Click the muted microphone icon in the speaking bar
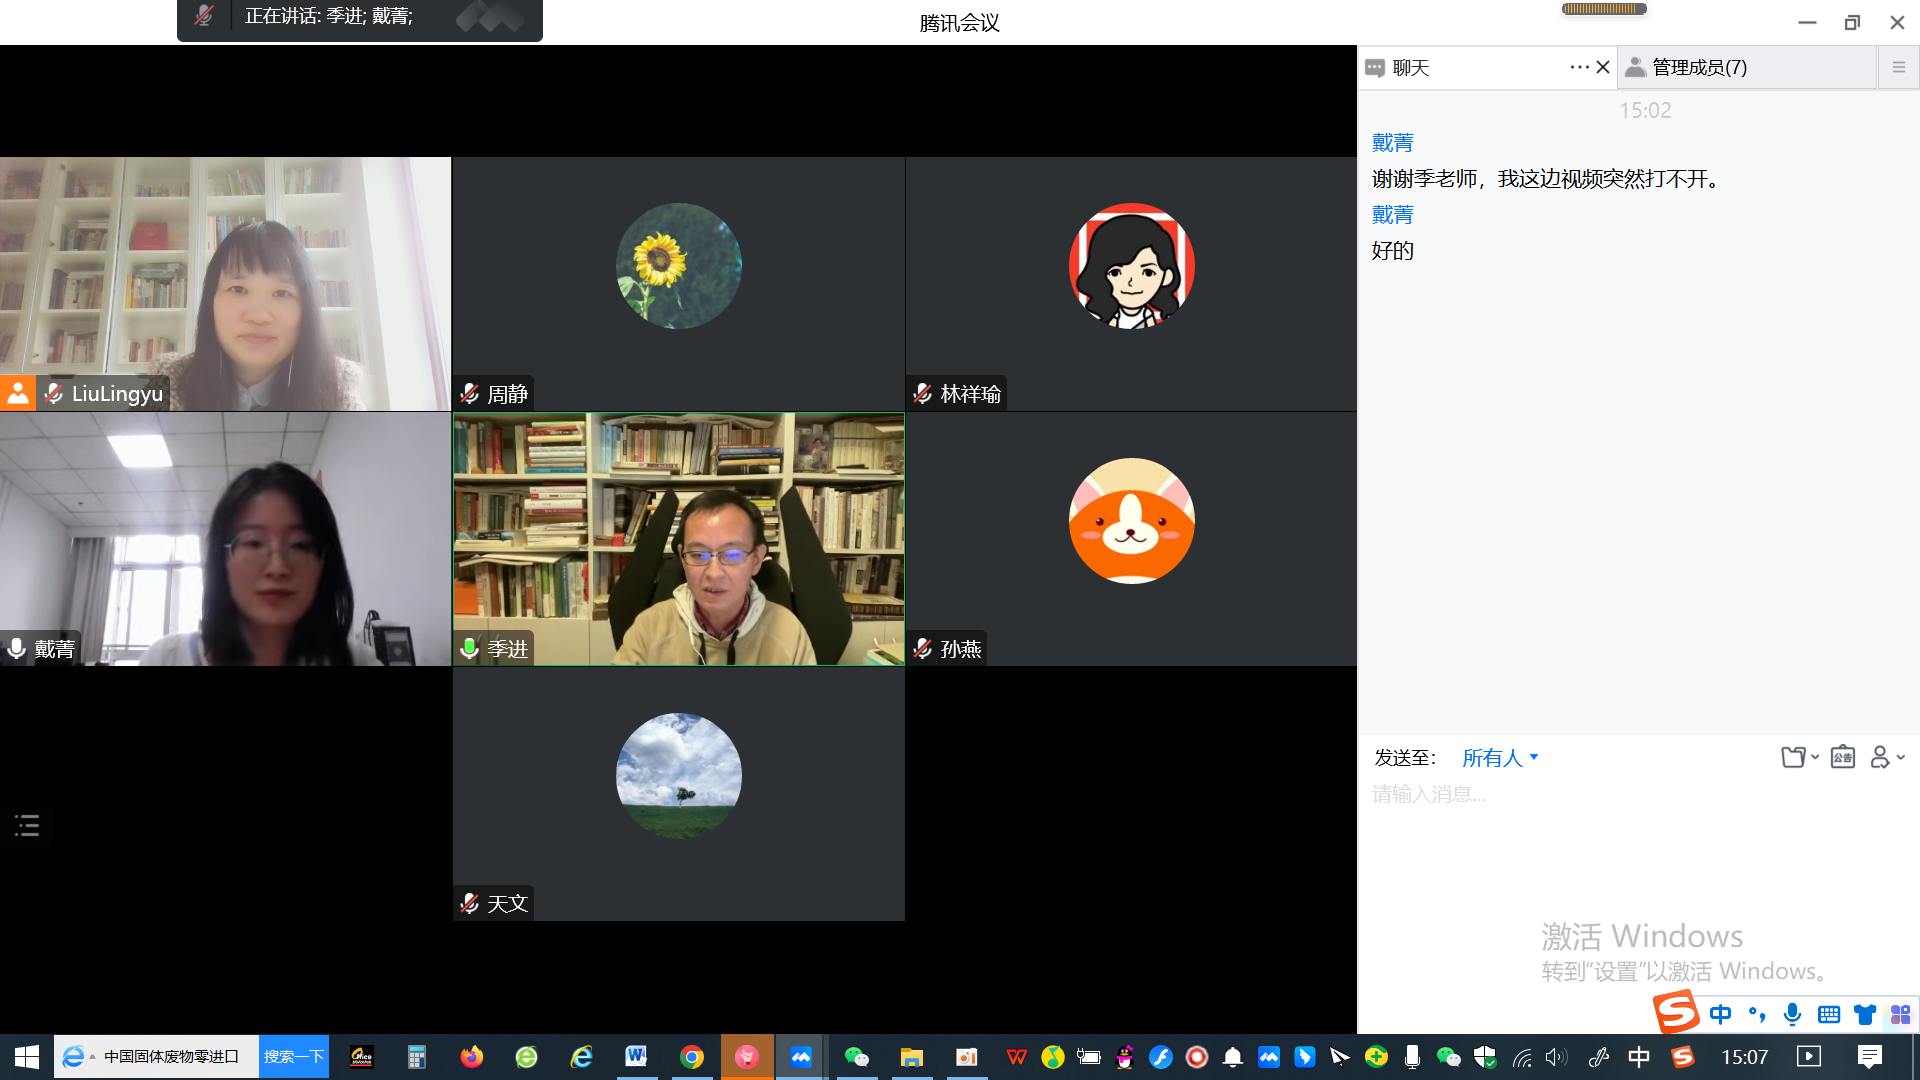Screen dimensions: 1920x1080 (x=204, y=16)
